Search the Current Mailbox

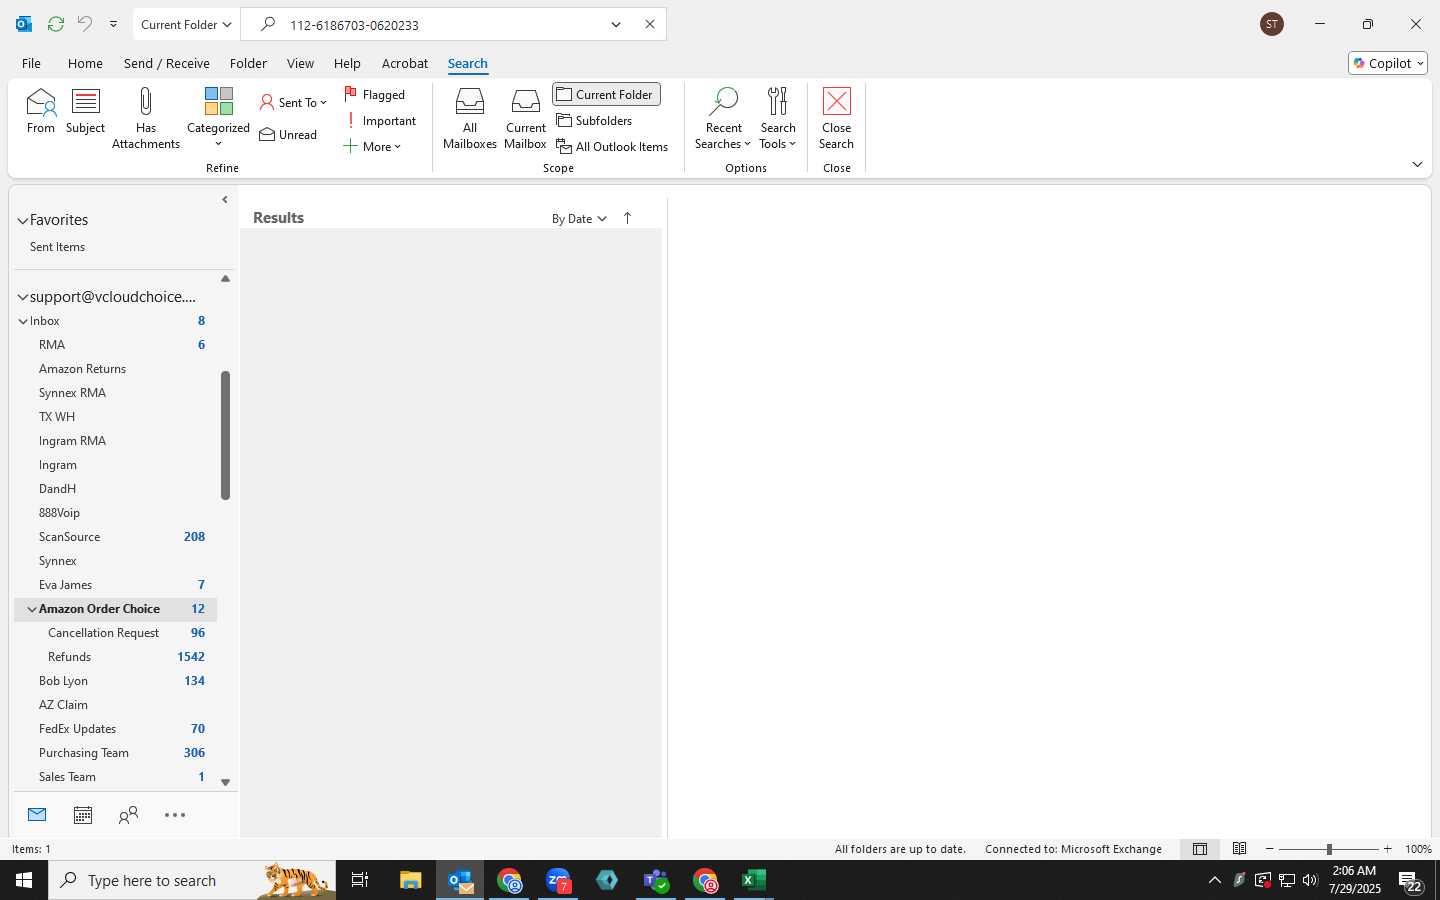[526, 118]
